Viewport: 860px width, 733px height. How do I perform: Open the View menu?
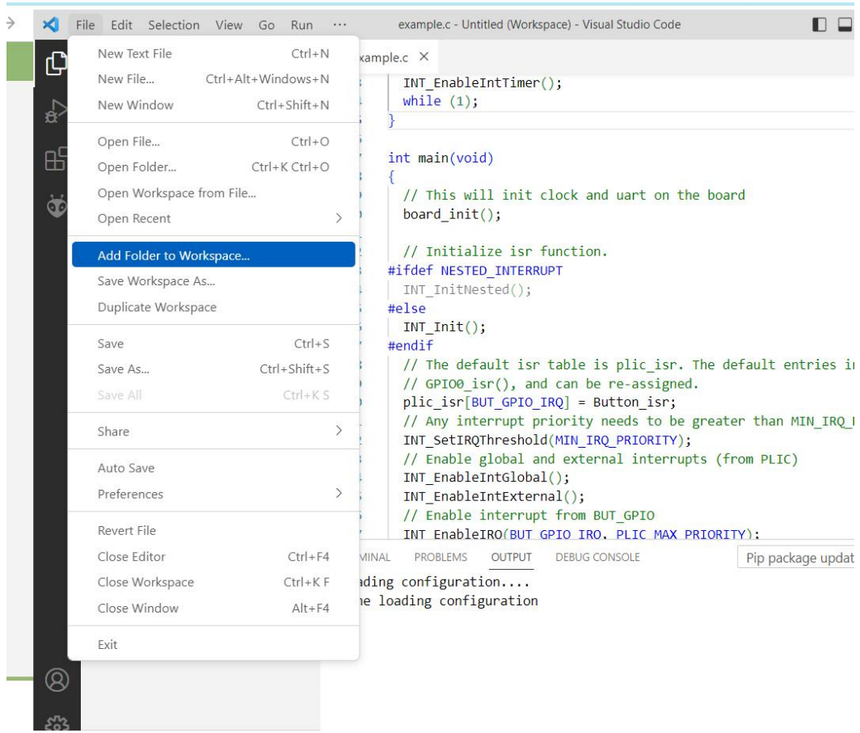[229, 25]
